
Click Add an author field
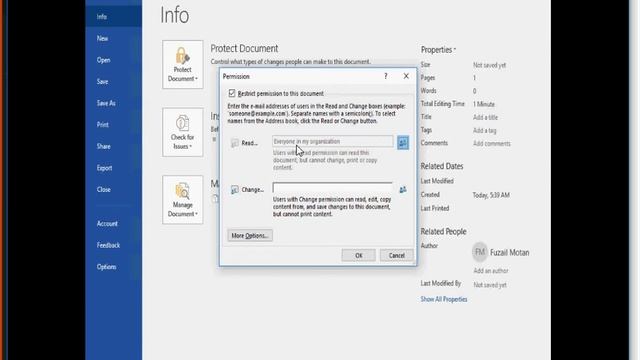[491, 271]
